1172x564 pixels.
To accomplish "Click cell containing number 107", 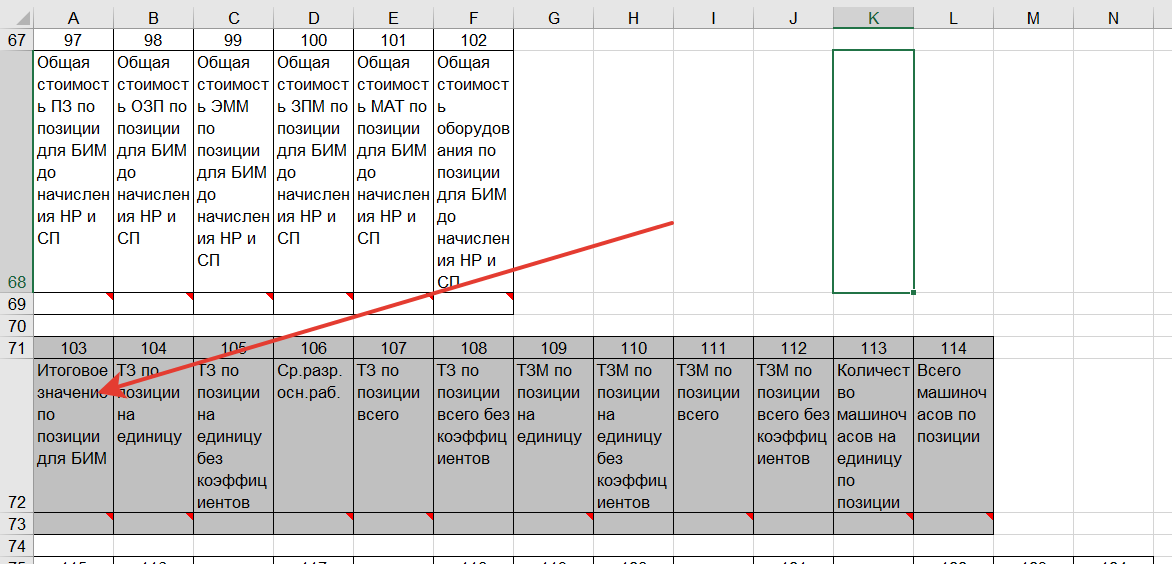I will 393,348.
